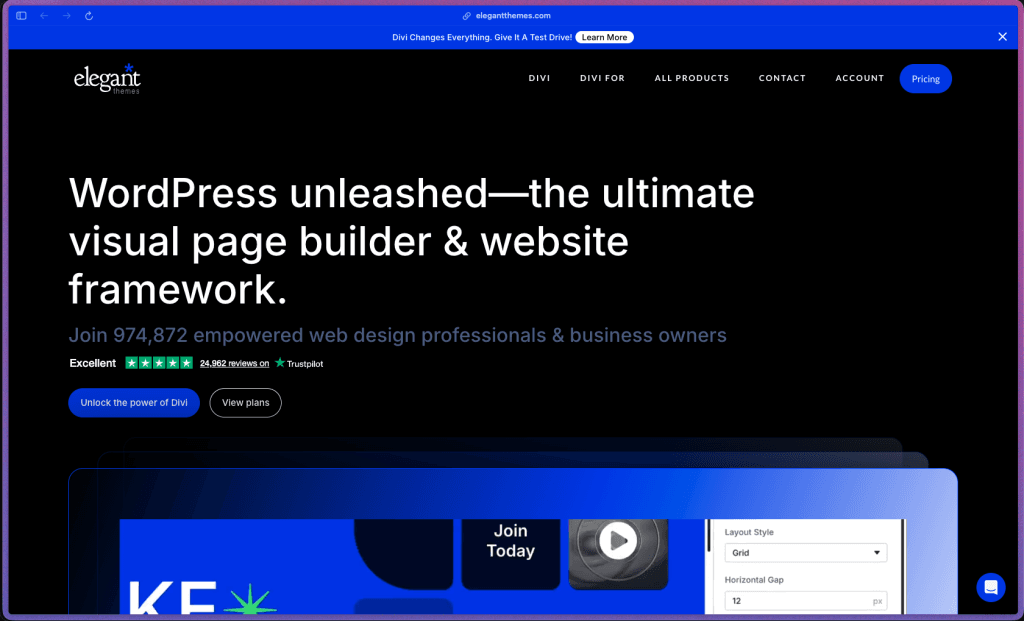
Task: Go back with the browser back arrow
Action: (44, 16)
